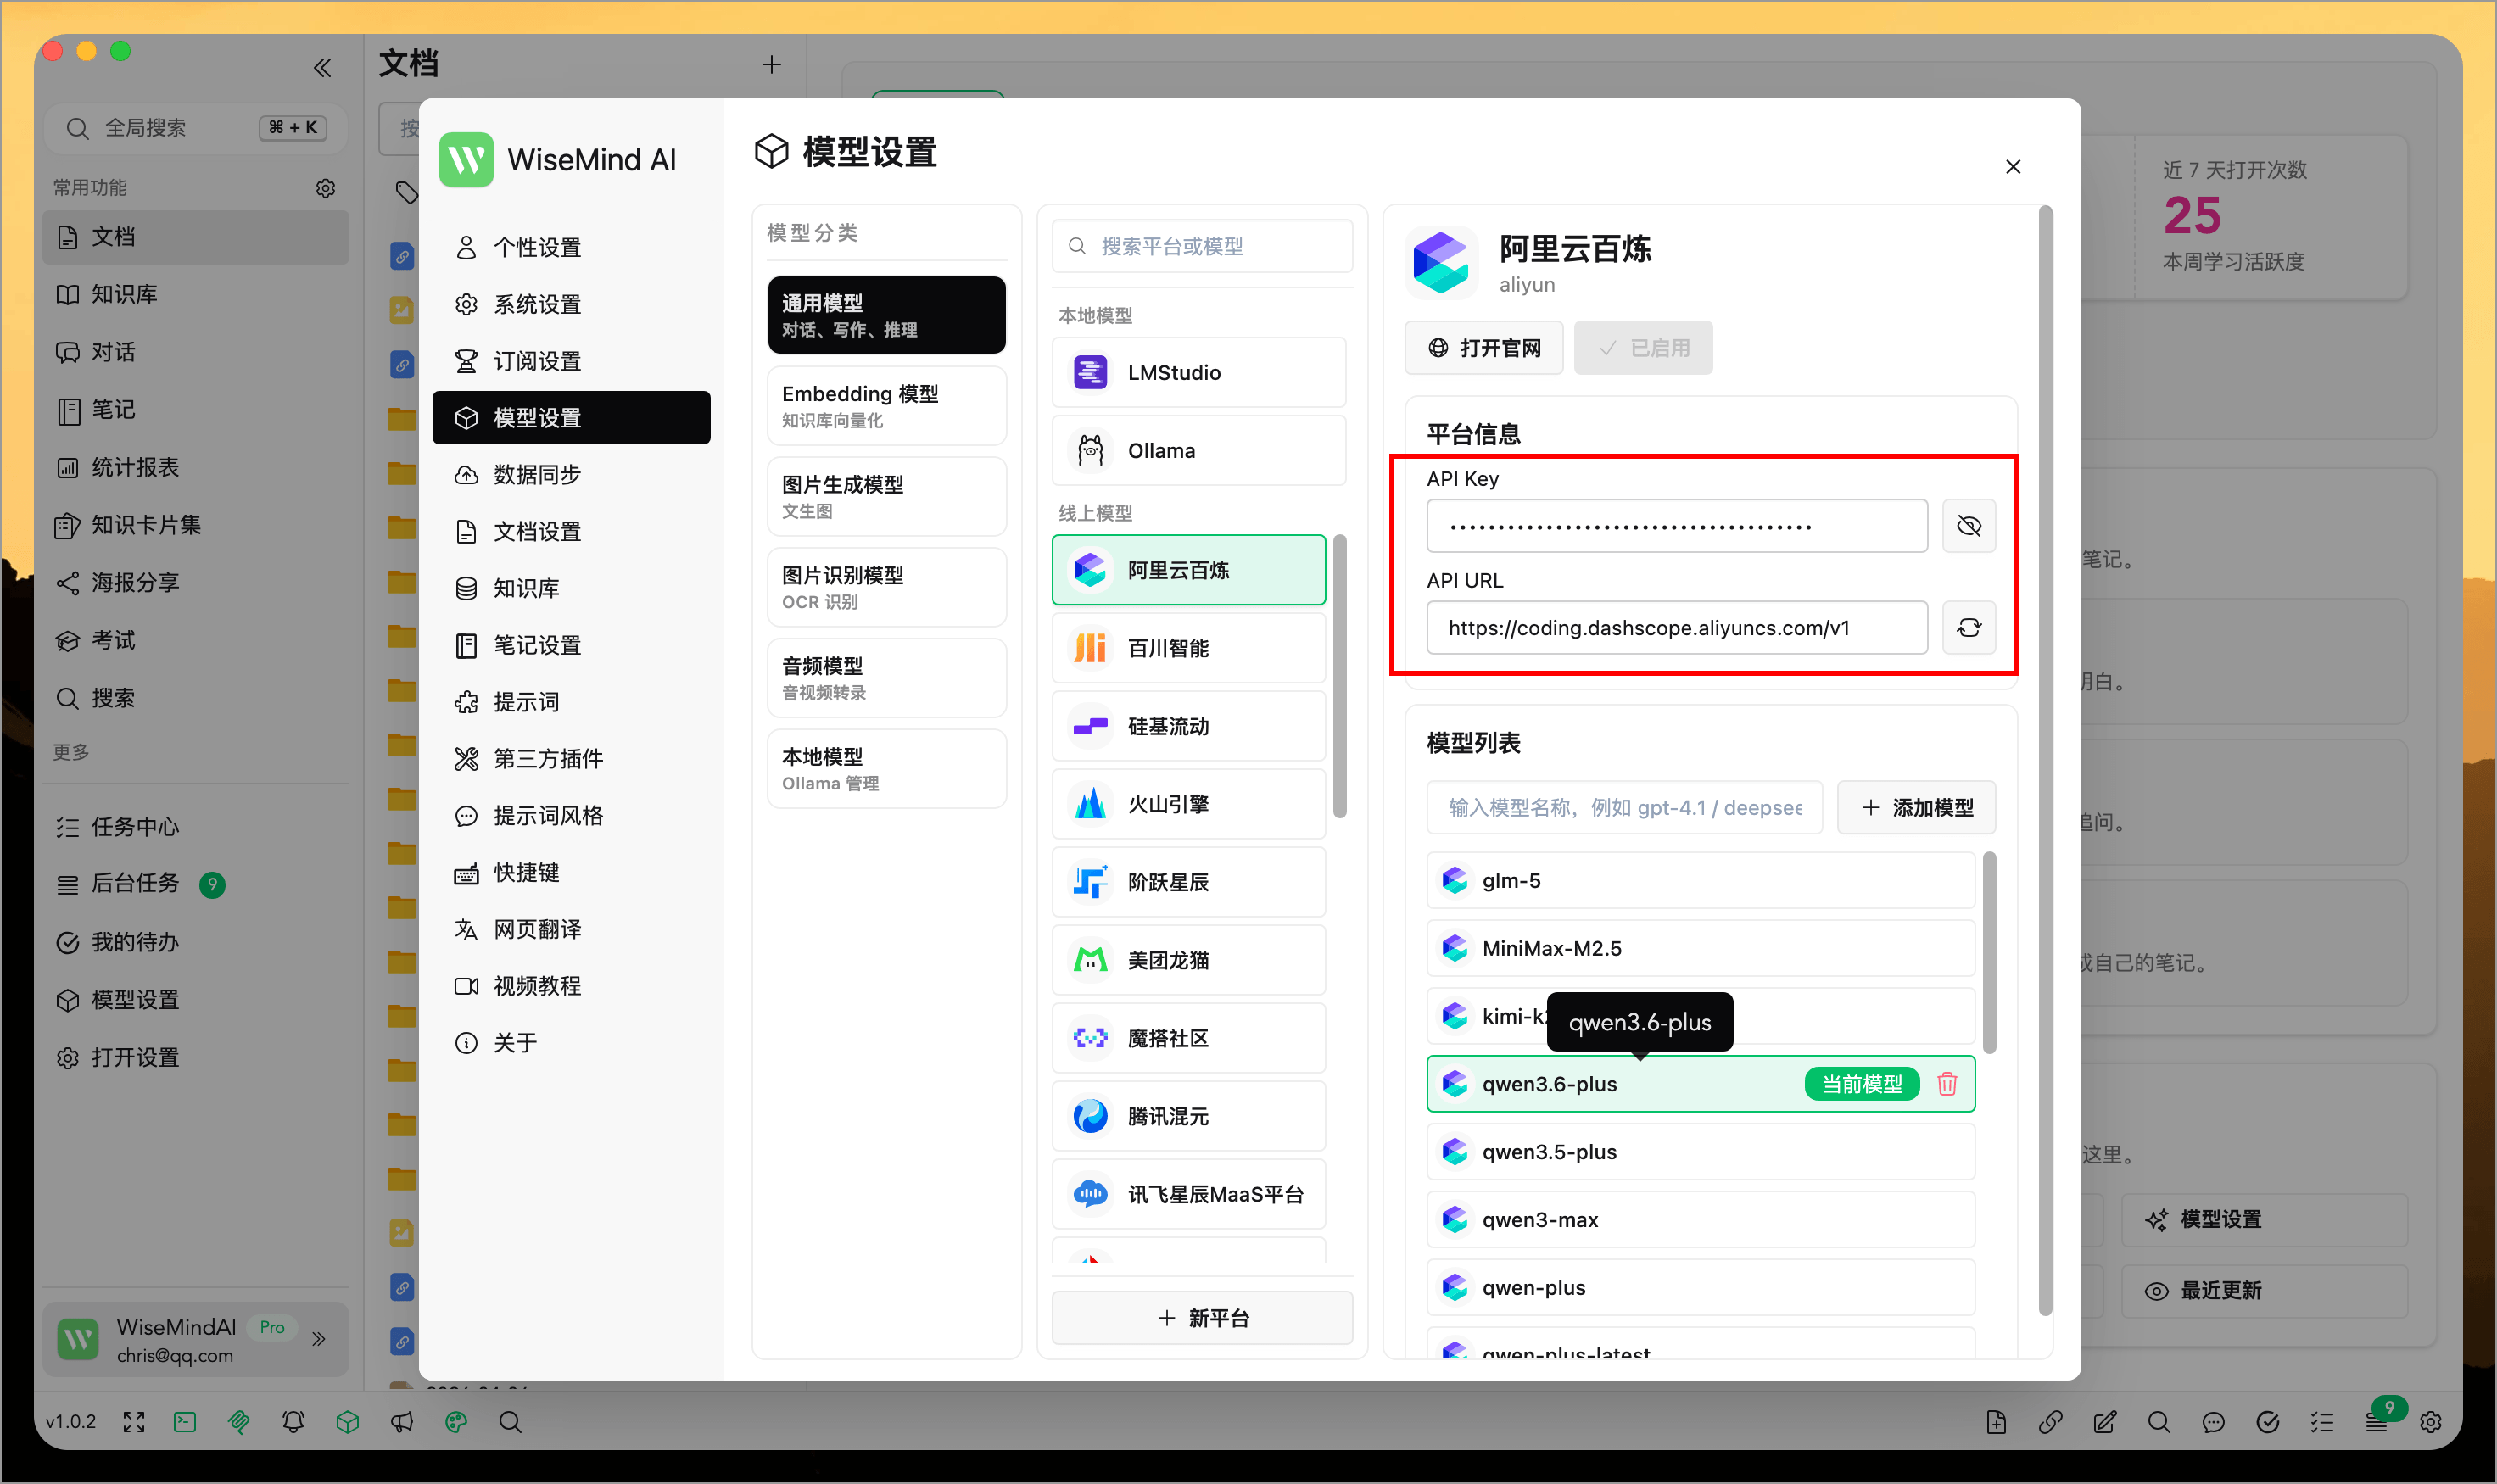This screenshot has width=2497, height=1484.
Task: Select 阿里云百炼 platform in list
Action: coord(1188,570)
